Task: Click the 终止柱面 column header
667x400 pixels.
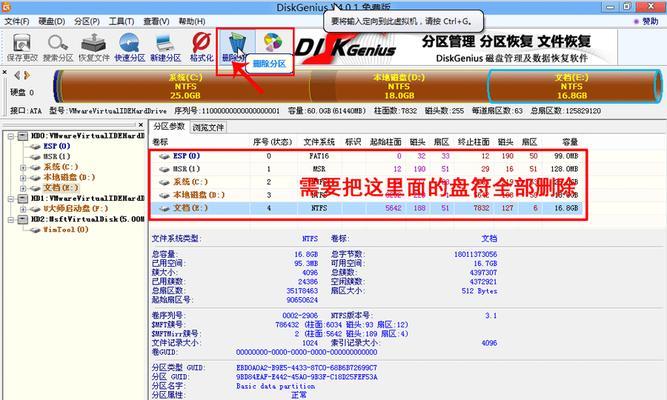Action: click(473, 142)
